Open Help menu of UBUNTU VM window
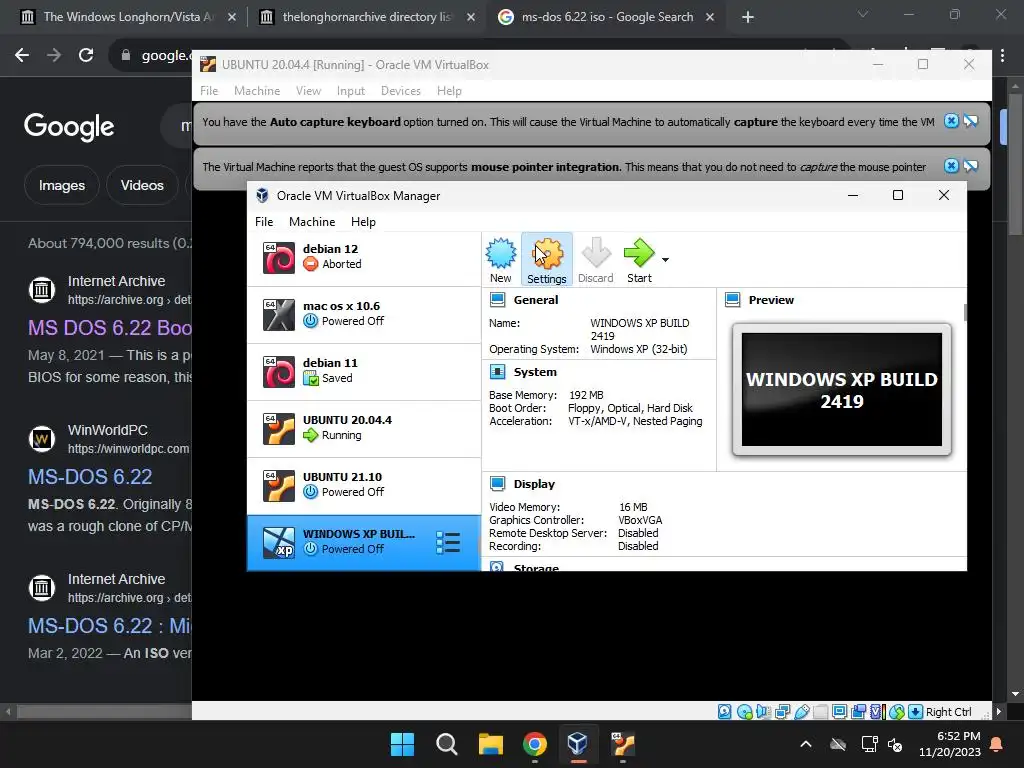The image size is (1024, 768). [449, 91]
